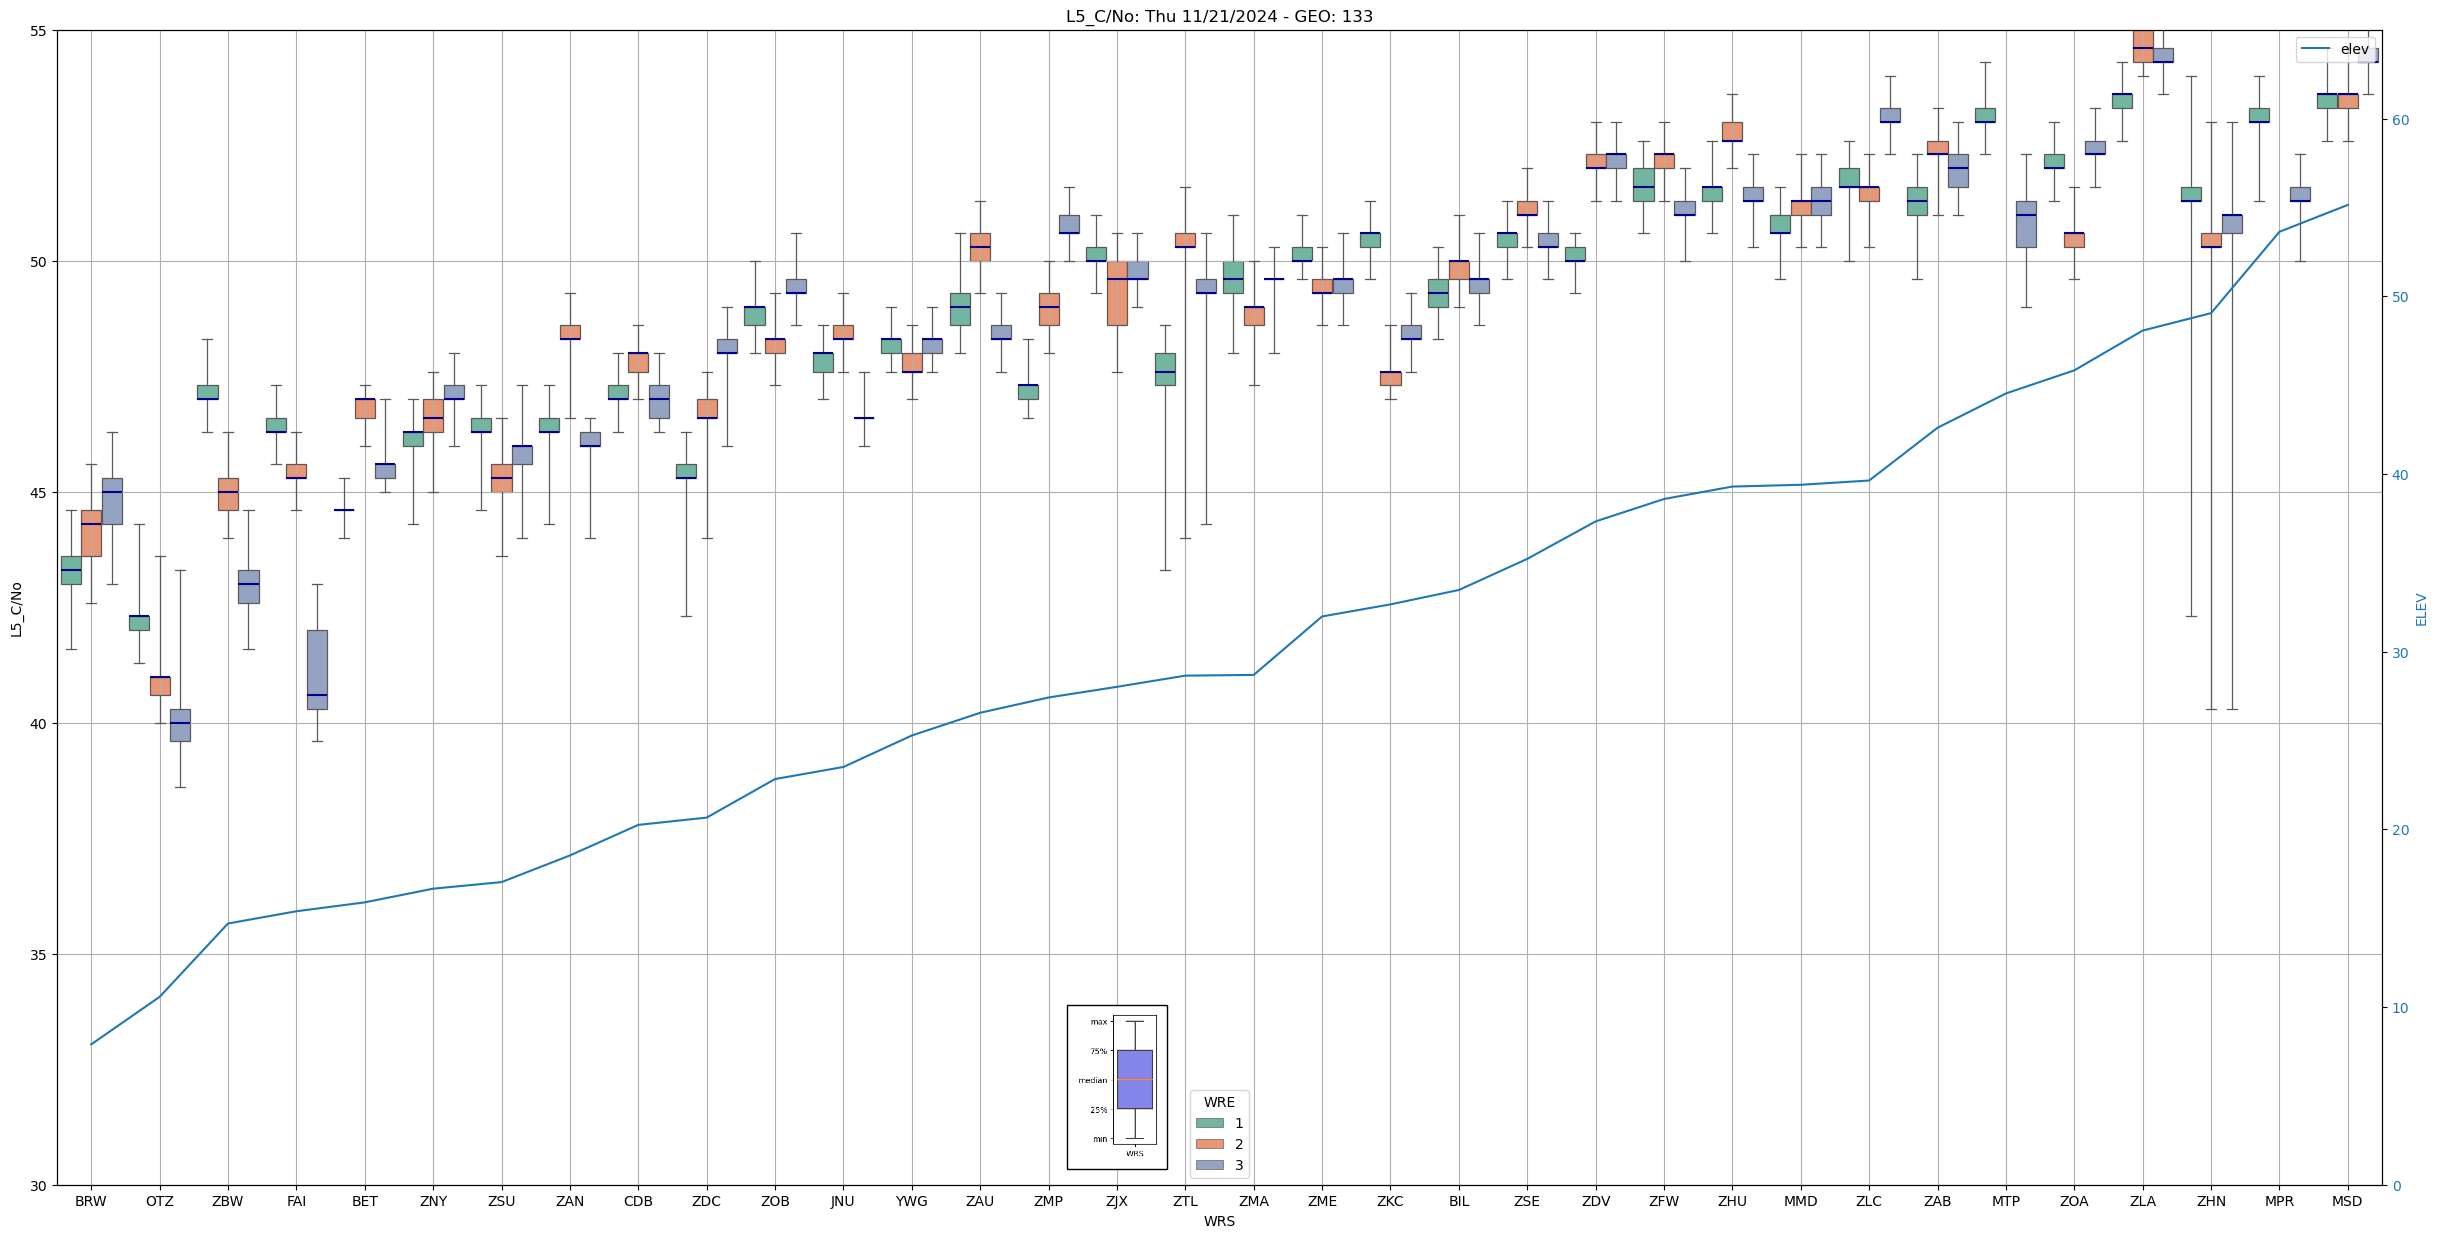Click the ELEV right axis label
2439x1238 pixels.
coord(2421,609)
